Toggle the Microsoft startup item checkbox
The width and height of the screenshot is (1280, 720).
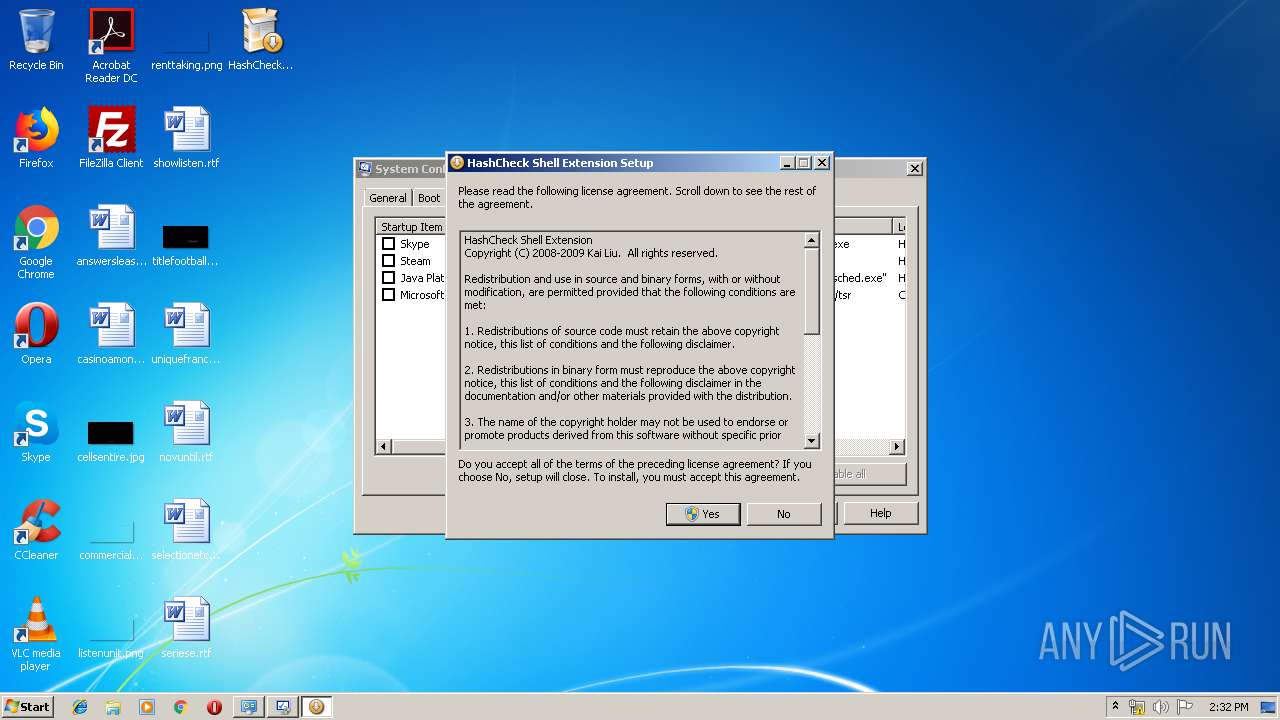pyautogui.click(x=389, y=295)
